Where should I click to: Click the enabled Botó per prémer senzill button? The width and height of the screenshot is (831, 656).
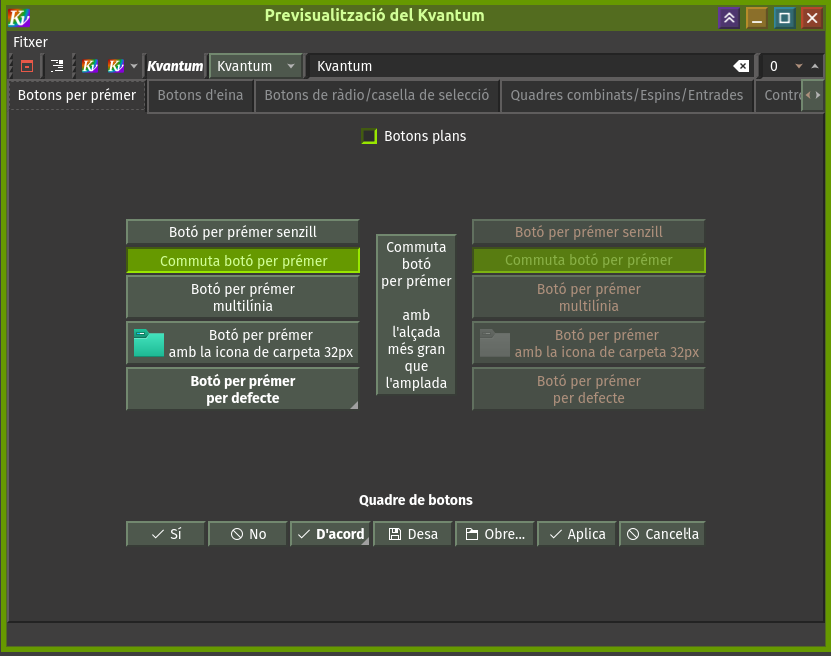[243, 232]
